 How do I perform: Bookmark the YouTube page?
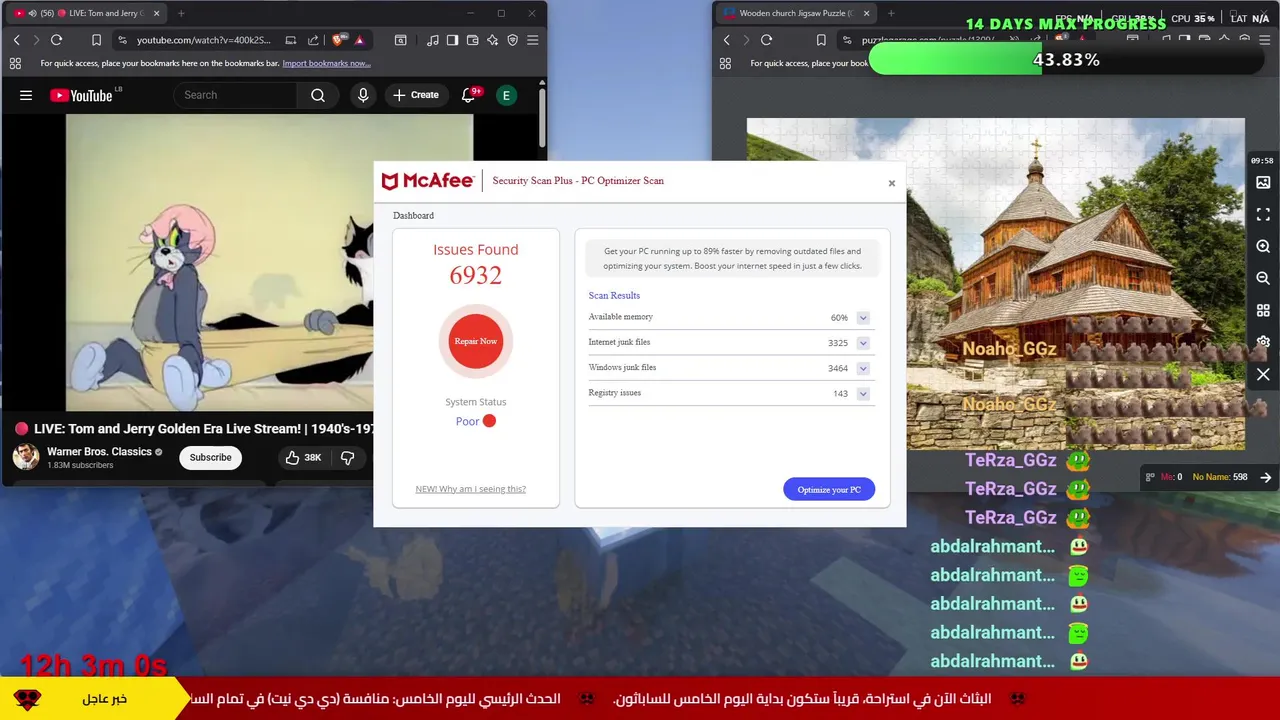coord(96,40)
